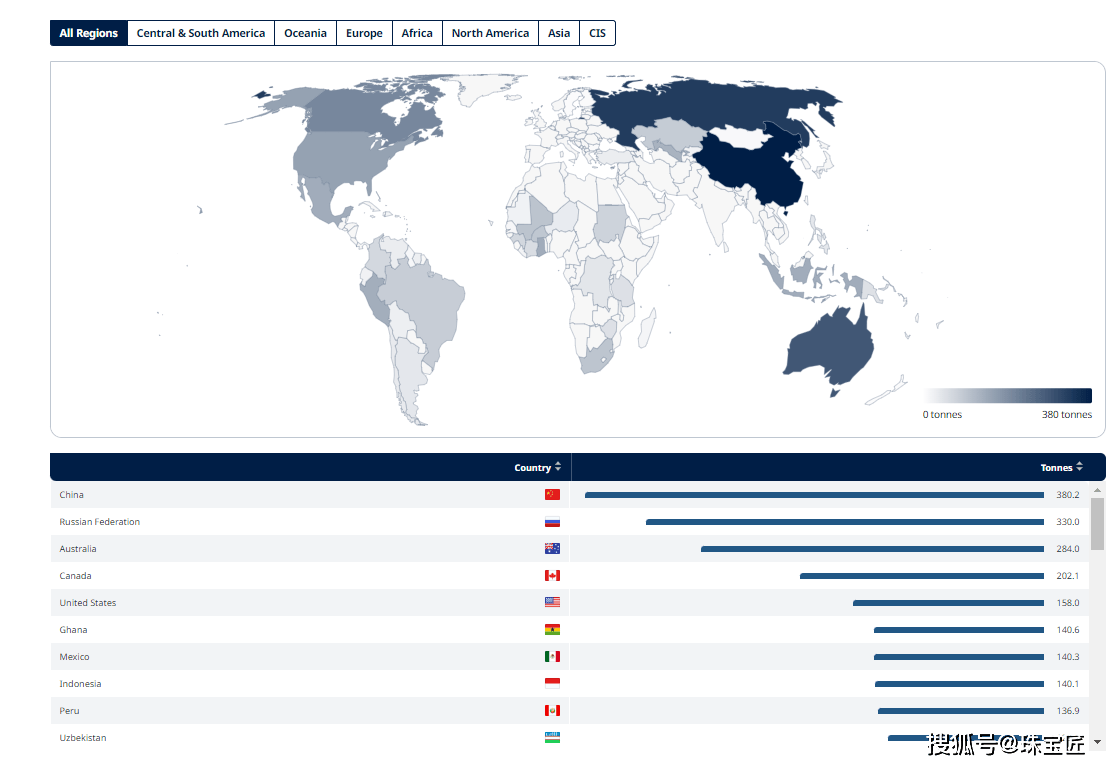Open the Africa region tab
This screenshot has width=1110, height=769.
point(417,33)
